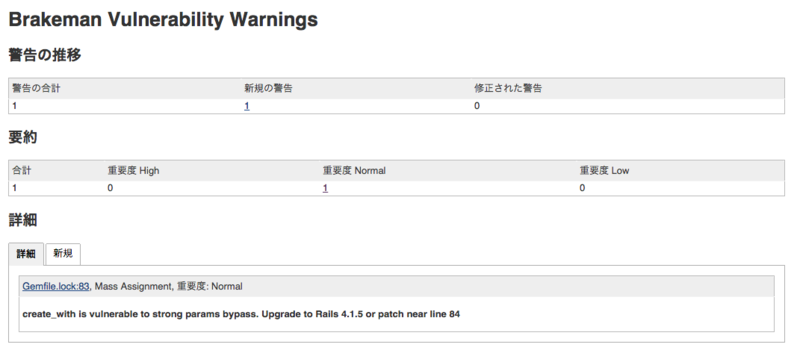800x362 pixels.
Task: Click the Mass Assignment warning type text
Action: (133, 287)
